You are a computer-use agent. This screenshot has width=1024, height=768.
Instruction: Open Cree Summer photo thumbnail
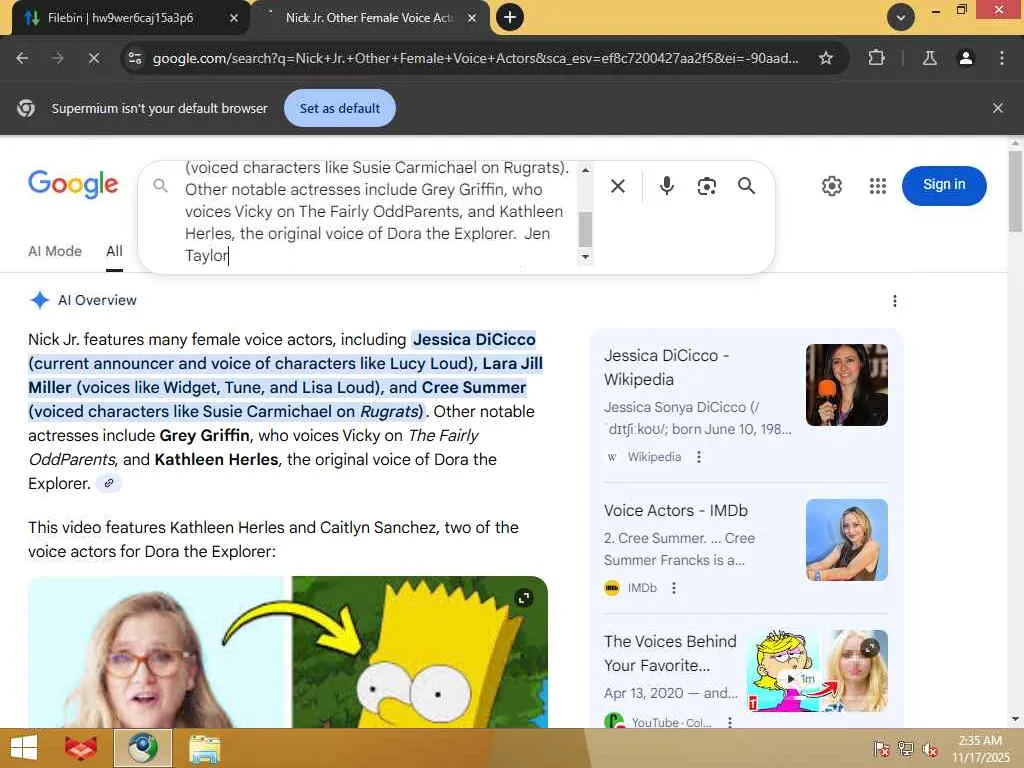click(x=846, y=539)
